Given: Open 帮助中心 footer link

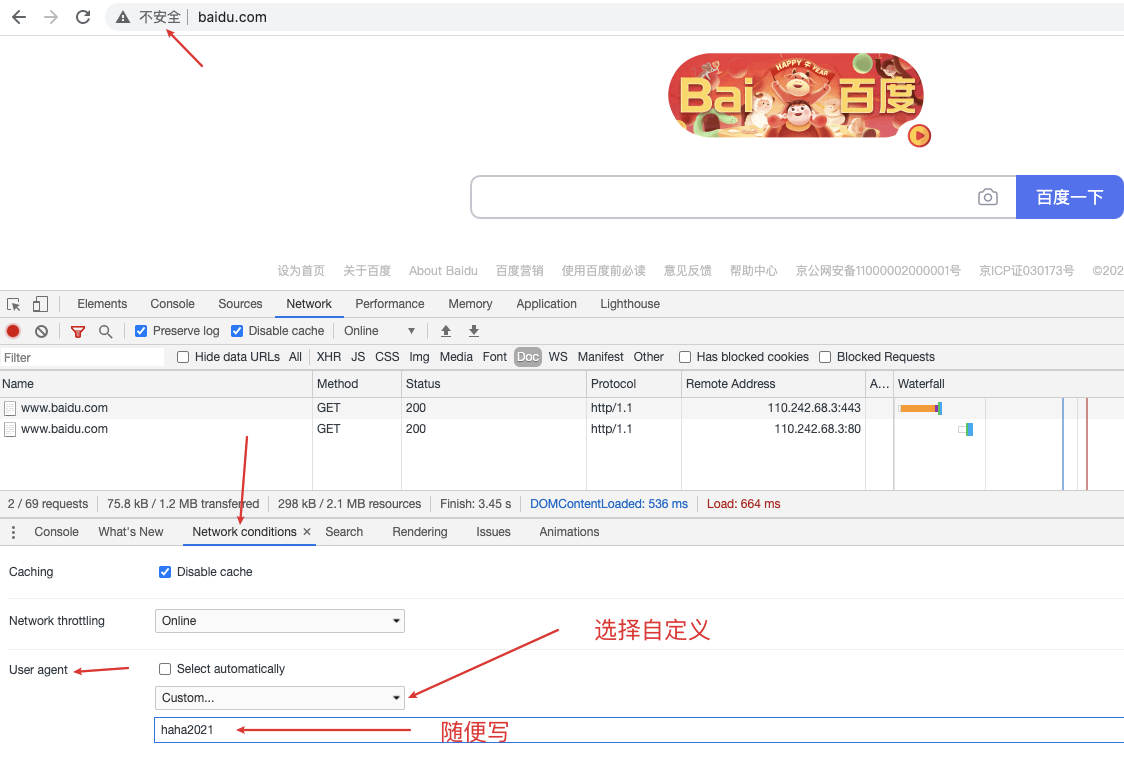Looking at the screenshot, I should pos(753,271).
